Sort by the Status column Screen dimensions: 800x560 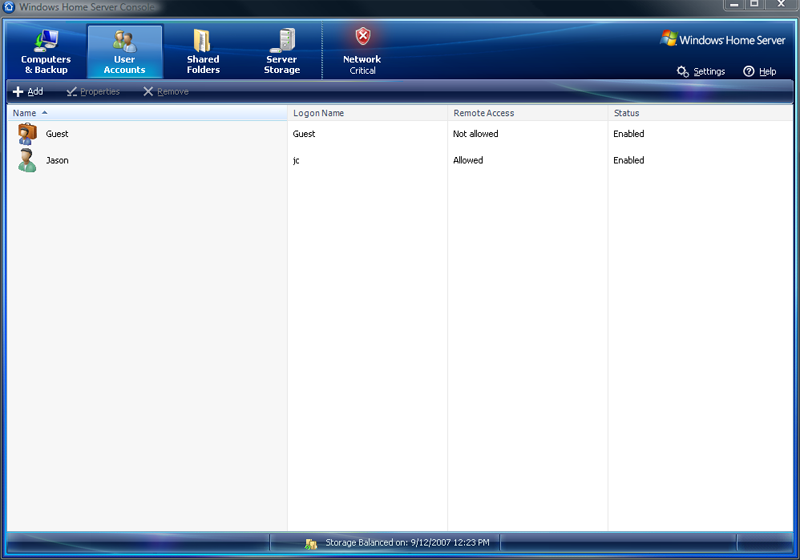pyautogui.click(x=700, y=113)
